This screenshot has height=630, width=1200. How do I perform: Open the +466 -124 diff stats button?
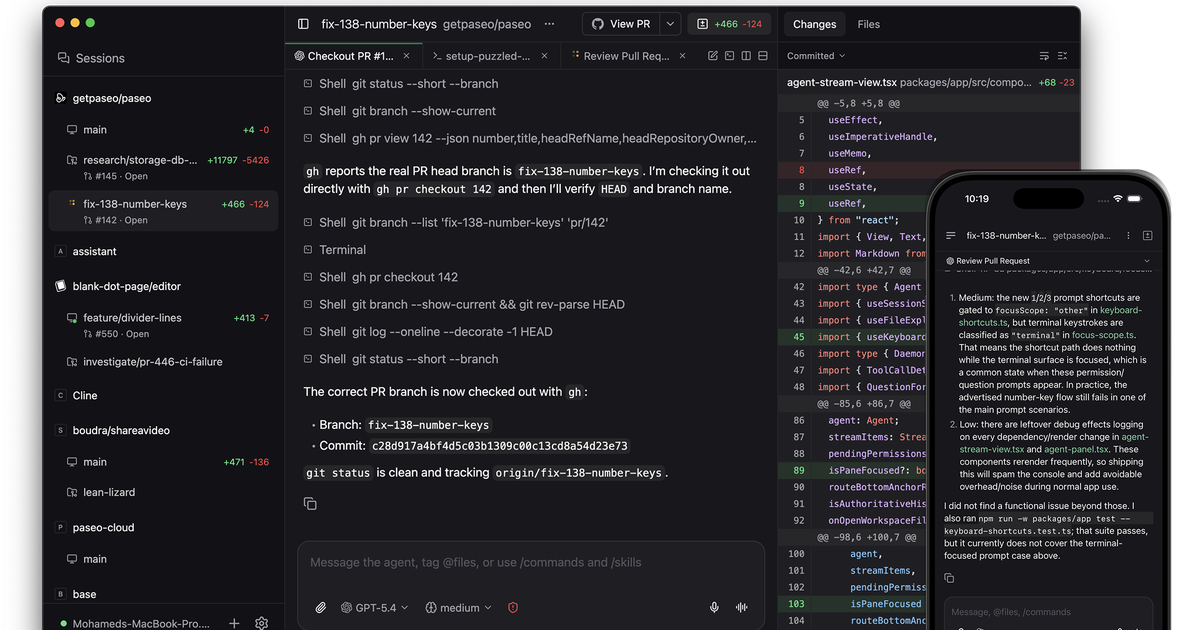[729, 24]
